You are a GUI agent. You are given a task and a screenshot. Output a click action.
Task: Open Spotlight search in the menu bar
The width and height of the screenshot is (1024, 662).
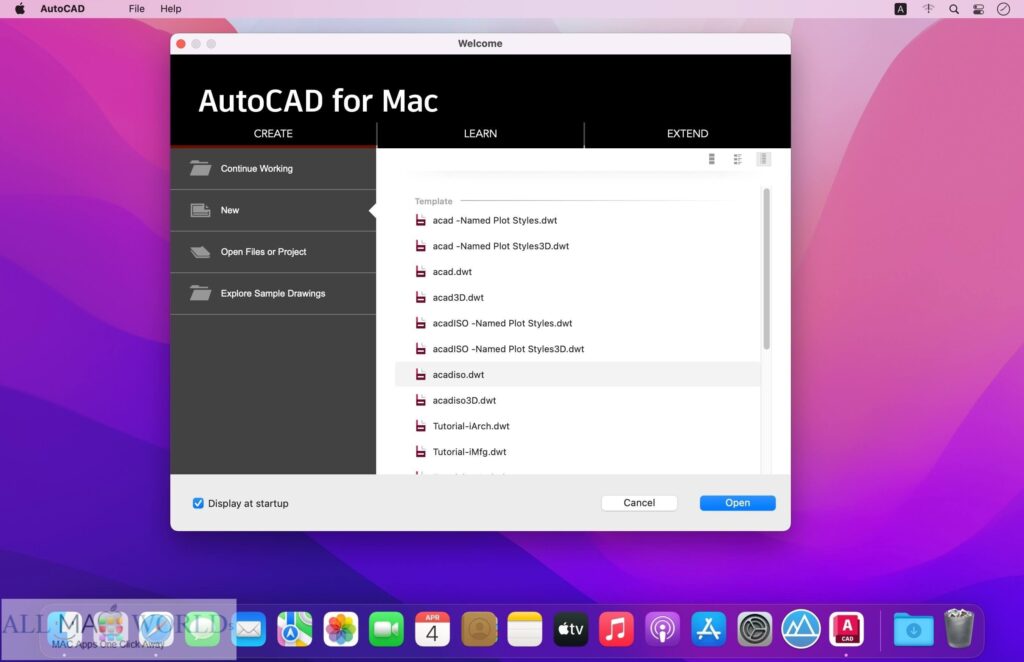tap(952, 9)
